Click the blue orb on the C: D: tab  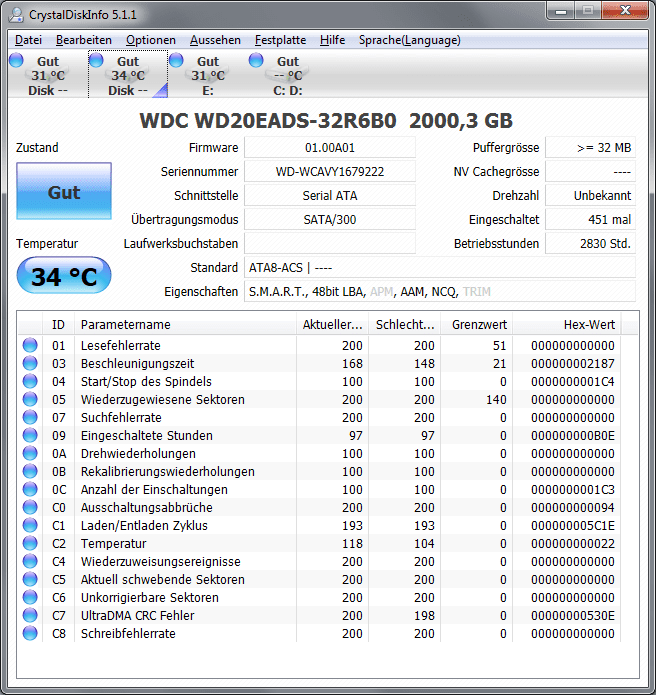[x=256, y=60]
